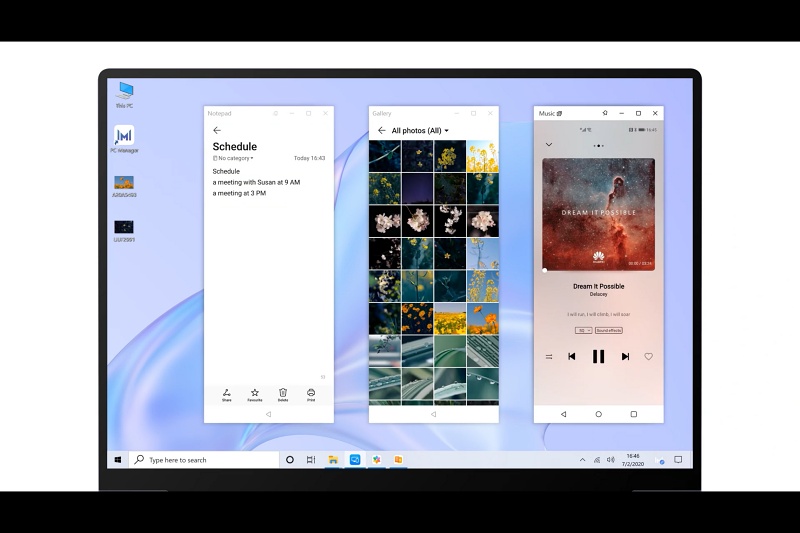The height and width of the screenshot is (533, 800).
Task: Like the song with the heart icon
Action: 648,357
